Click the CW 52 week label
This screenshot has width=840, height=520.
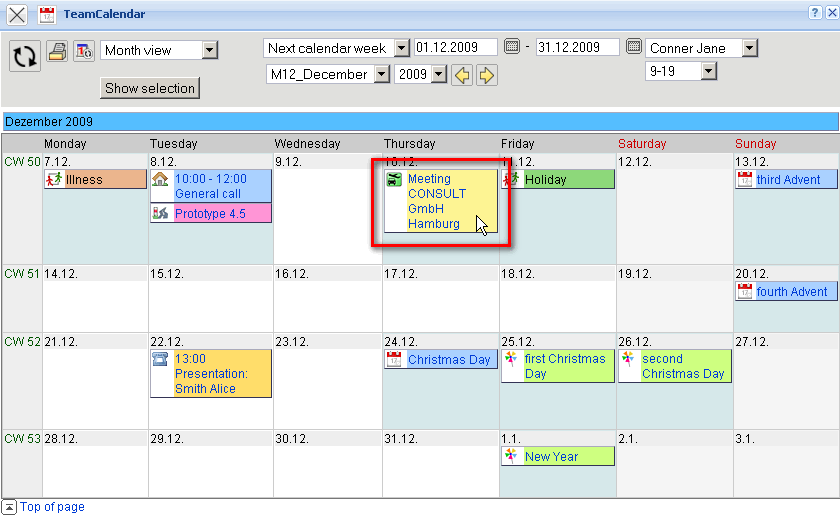point(22,341)
